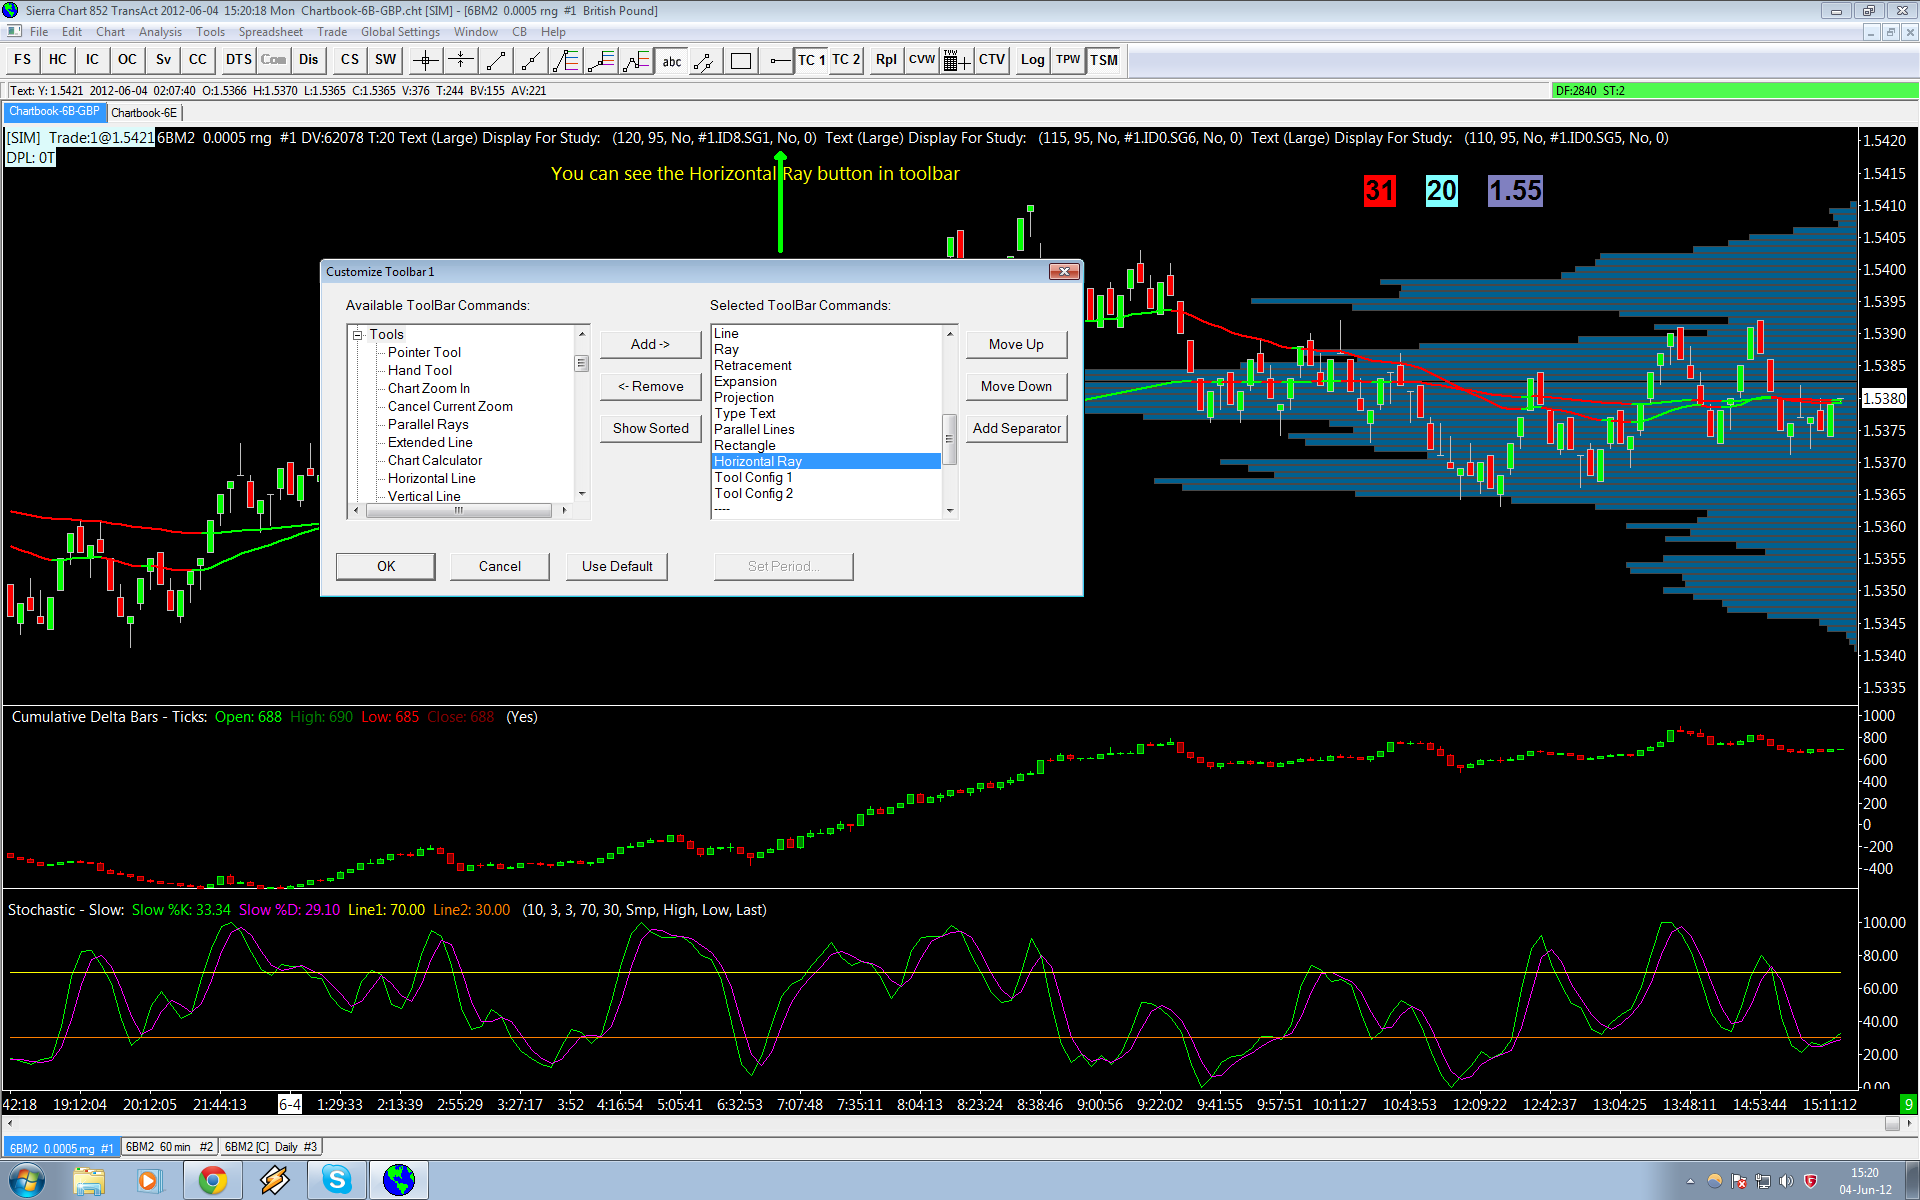
Task: Switch to Tool Config 2 (TC 2)
Action: pyautogui.click(x=846, y=60)
